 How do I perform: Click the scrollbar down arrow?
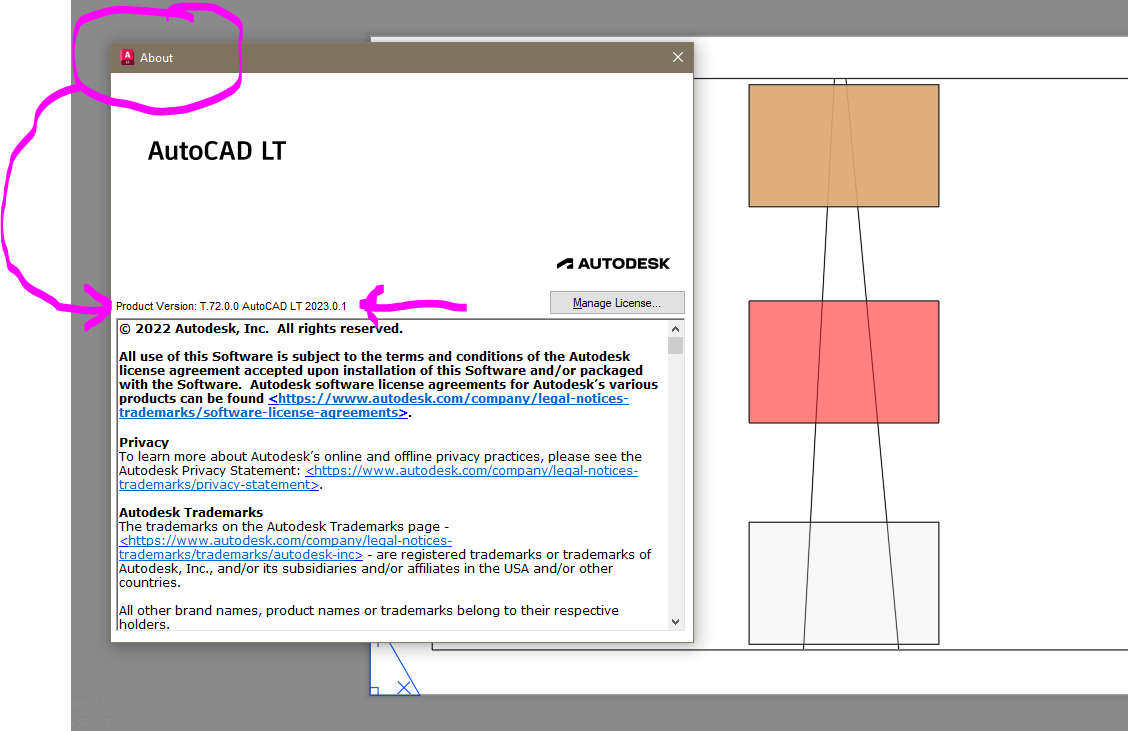coord(675,621)
